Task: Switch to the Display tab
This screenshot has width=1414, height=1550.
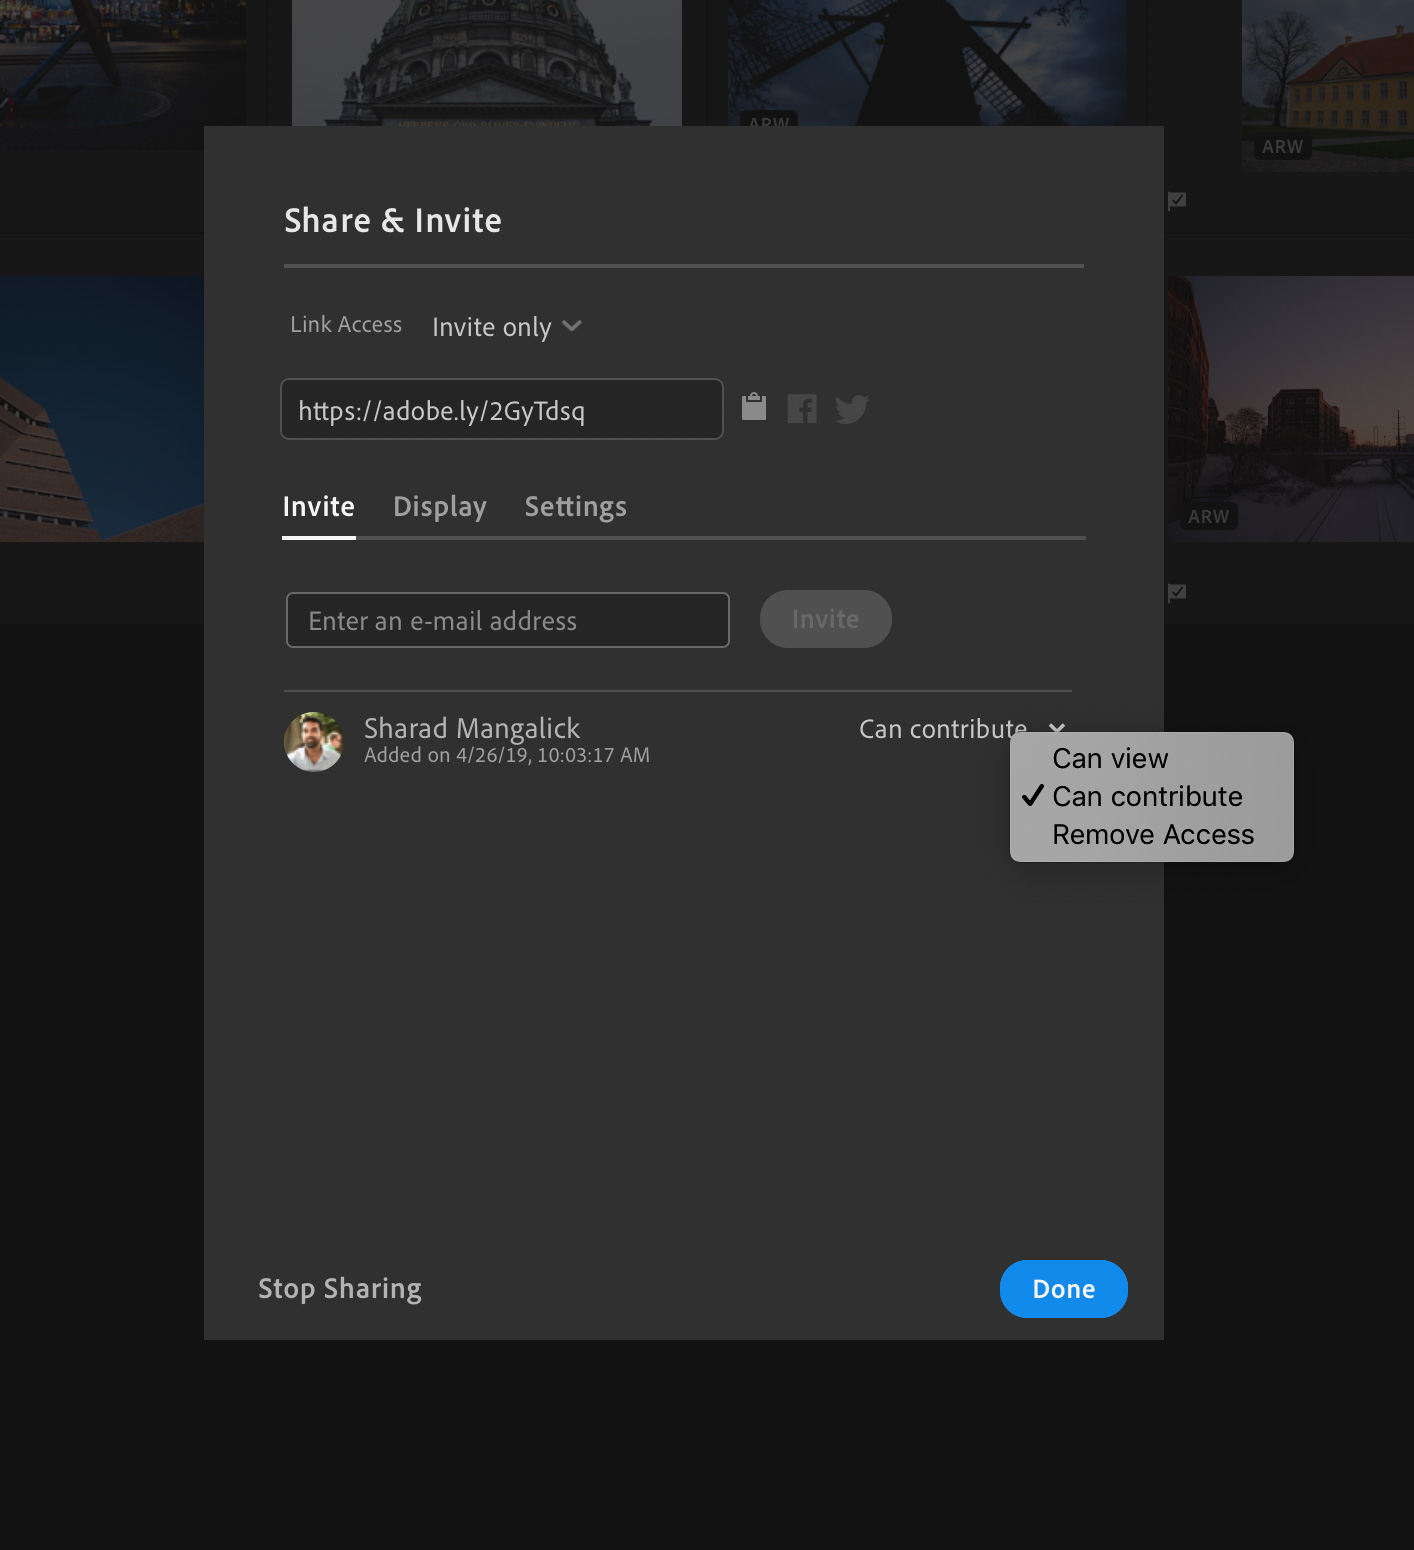Action: tap(439, 507)
